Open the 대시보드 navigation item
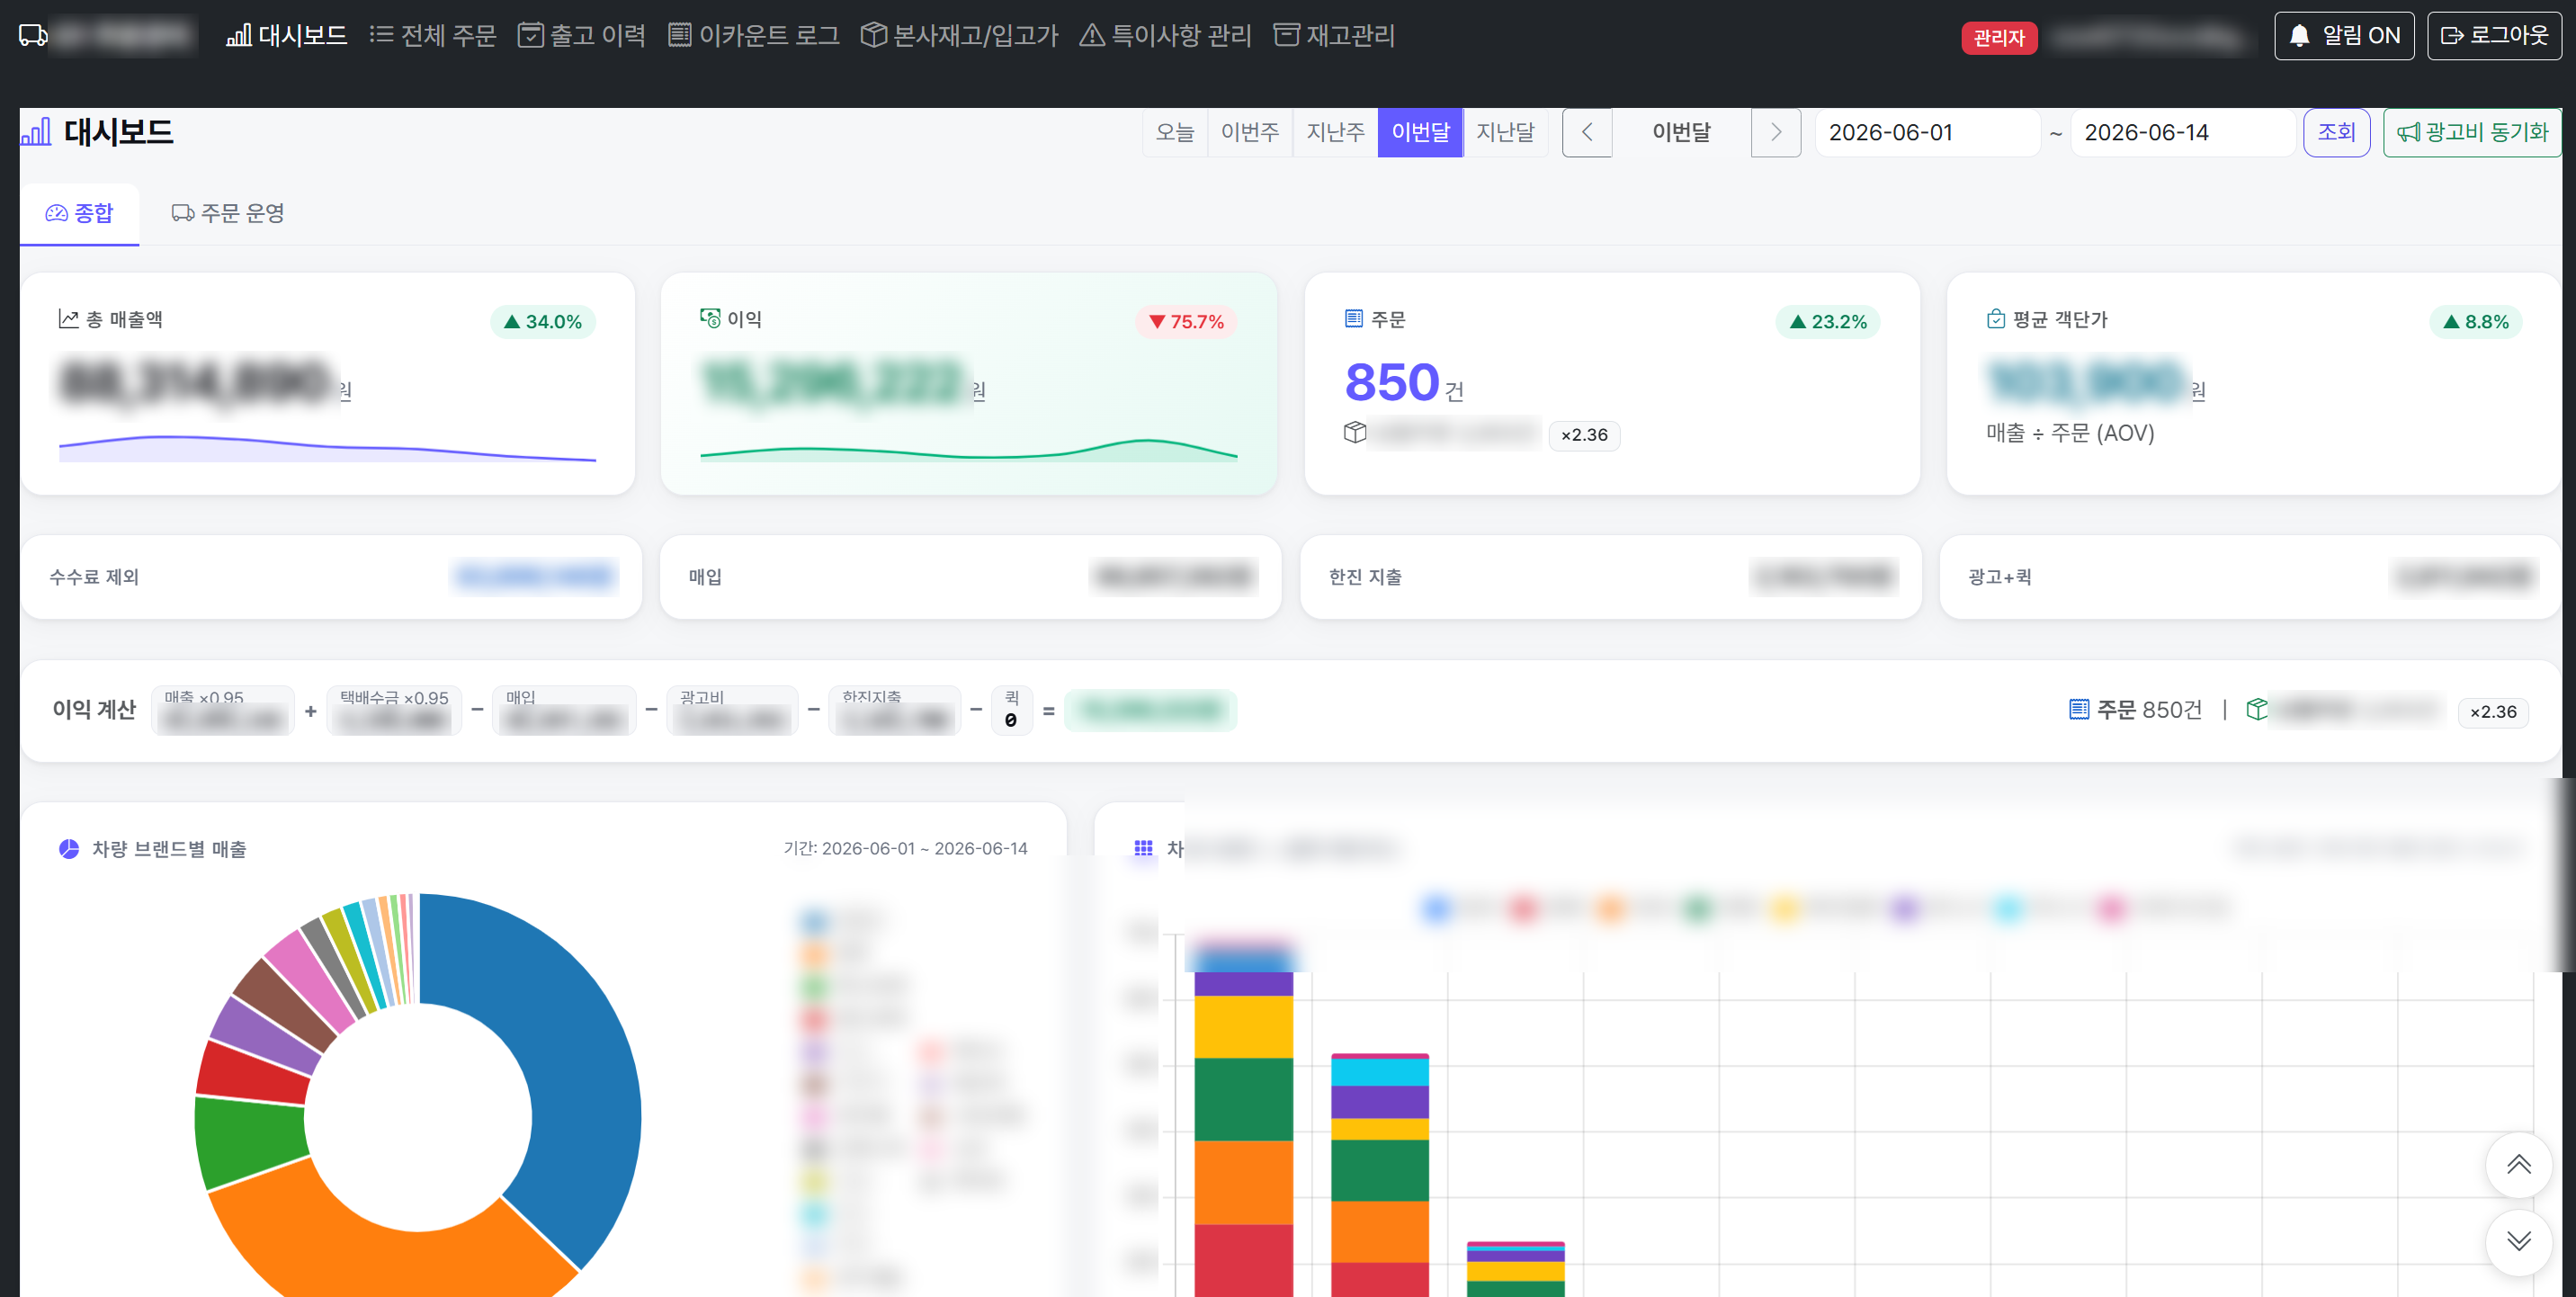Screen dimensions: 2576x1297 [286, 35]
